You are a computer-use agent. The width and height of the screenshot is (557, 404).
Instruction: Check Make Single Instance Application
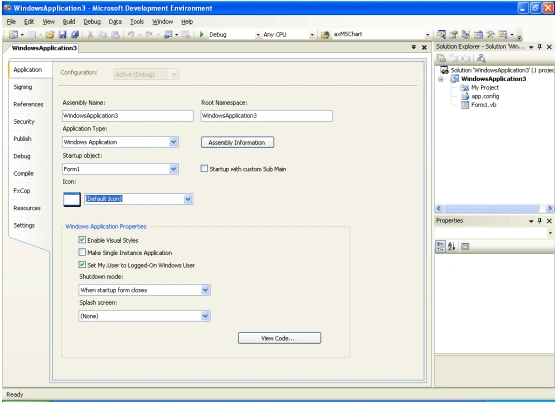point(82,252)
